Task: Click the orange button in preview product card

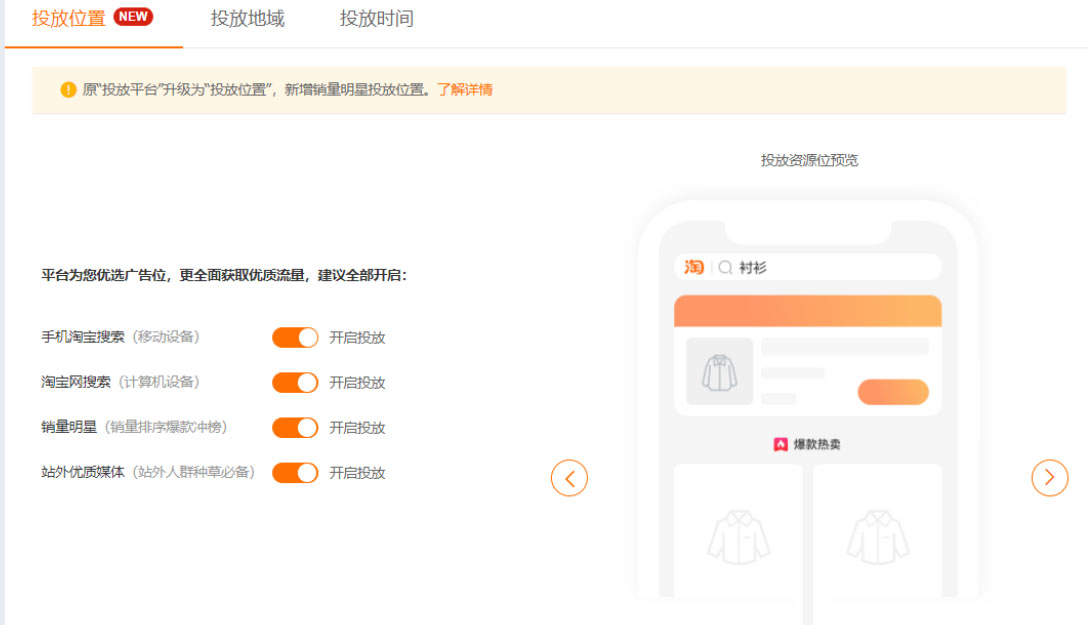Action: [892, 392]
